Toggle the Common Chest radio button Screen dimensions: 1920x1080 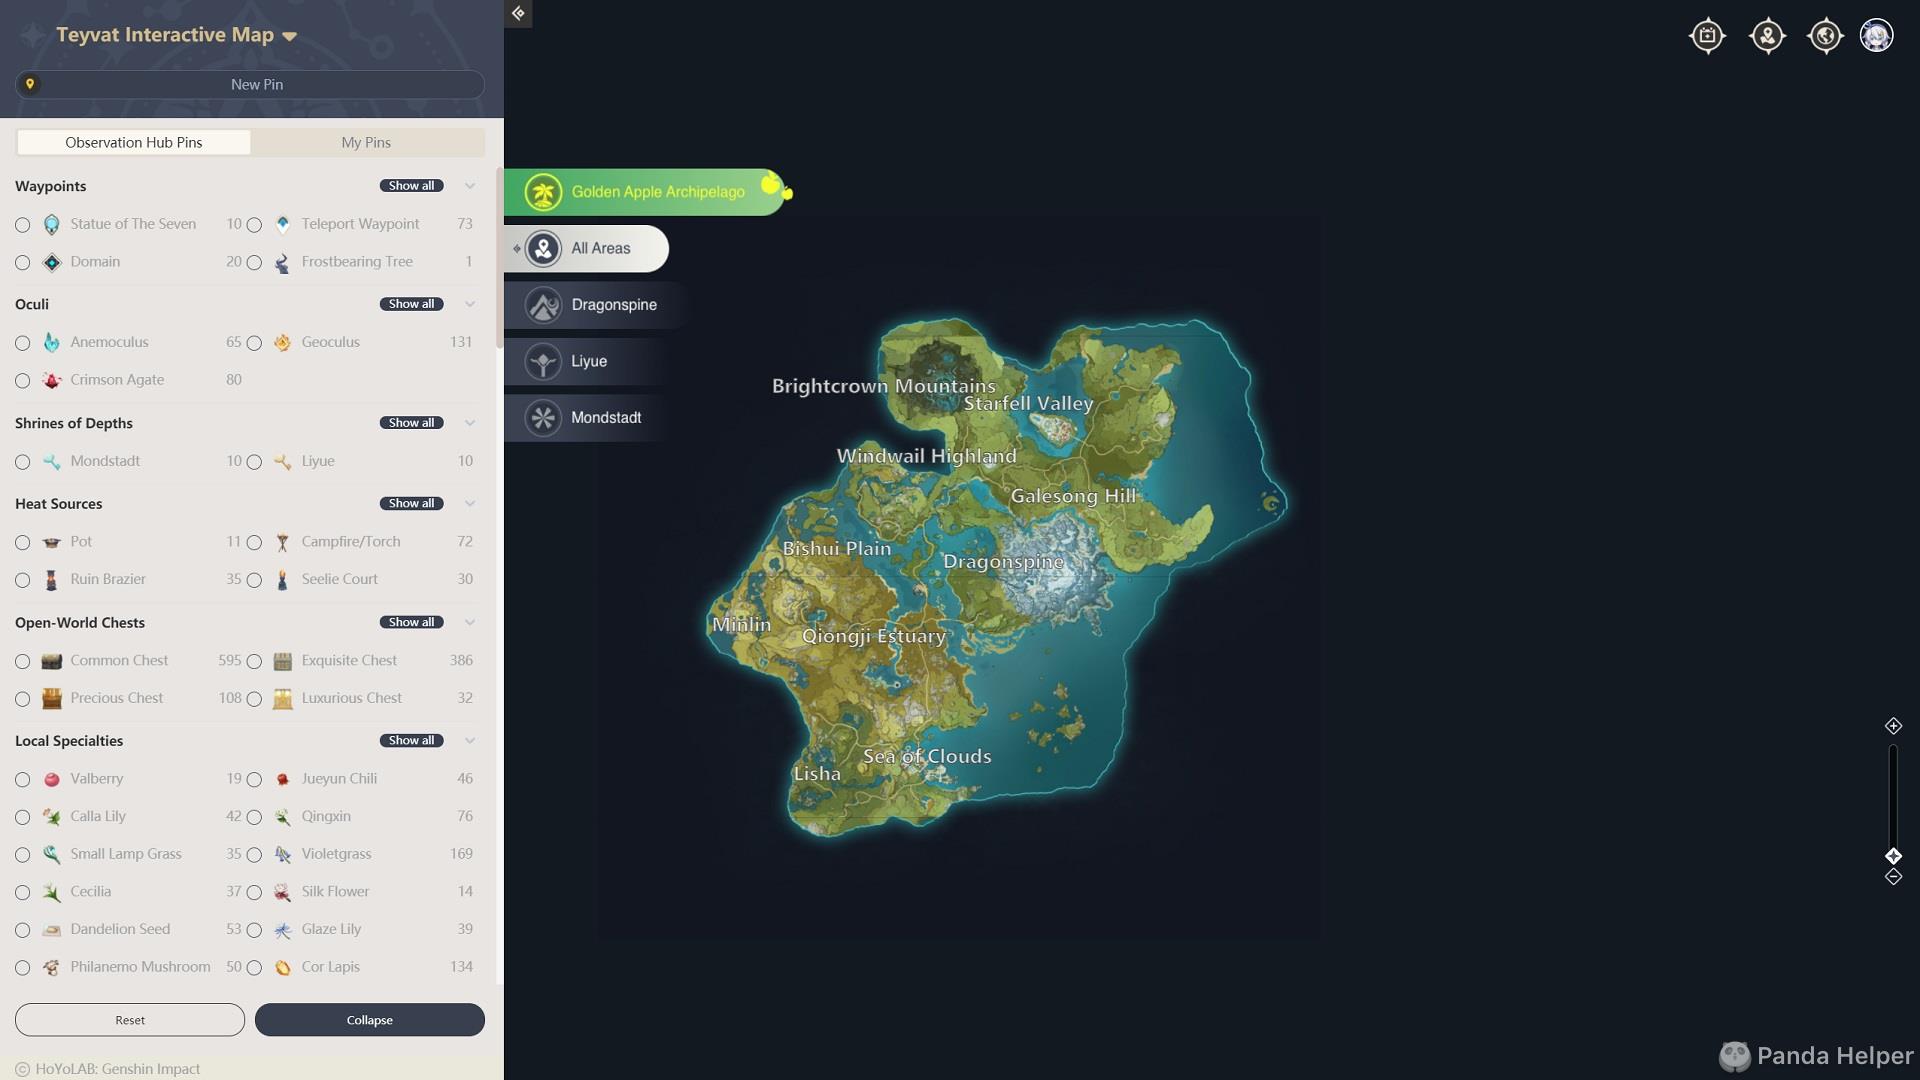[x=22, y=661]
